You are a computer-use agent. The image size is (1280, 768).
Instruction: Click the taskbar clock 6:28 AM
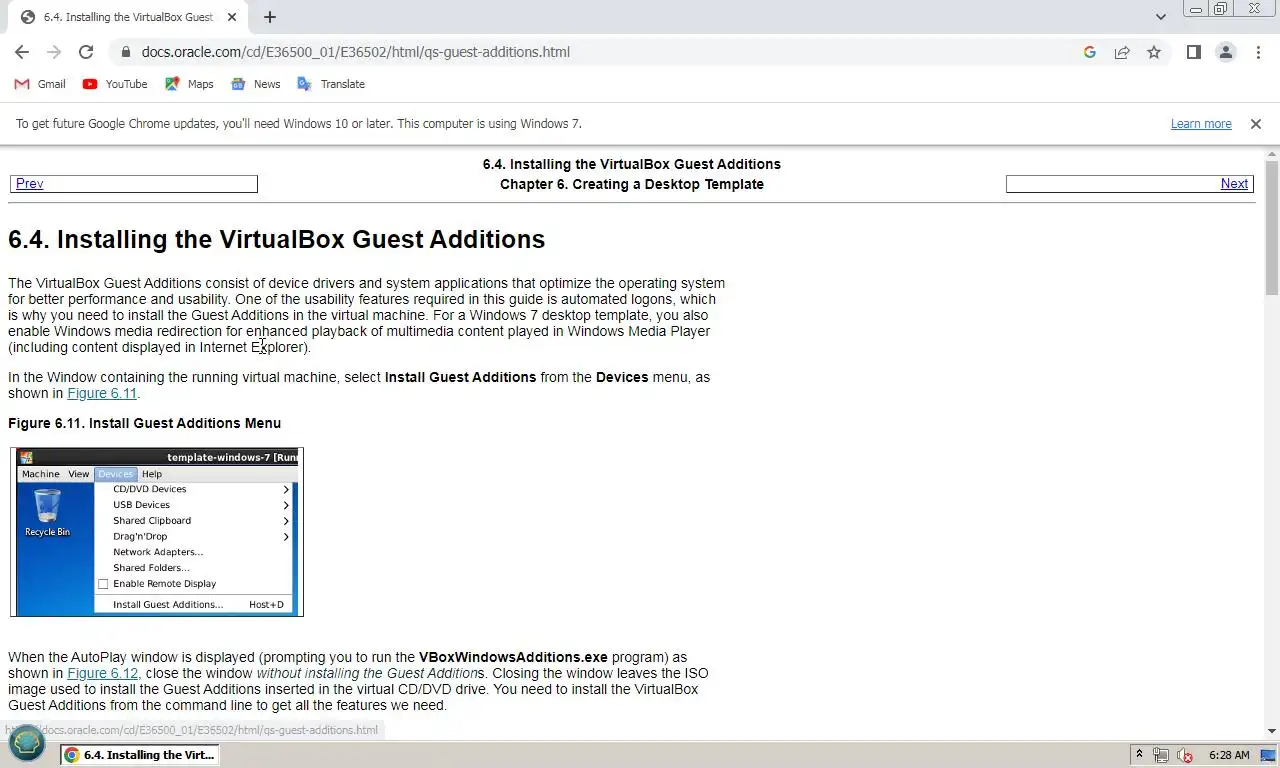coord(1229,755)
